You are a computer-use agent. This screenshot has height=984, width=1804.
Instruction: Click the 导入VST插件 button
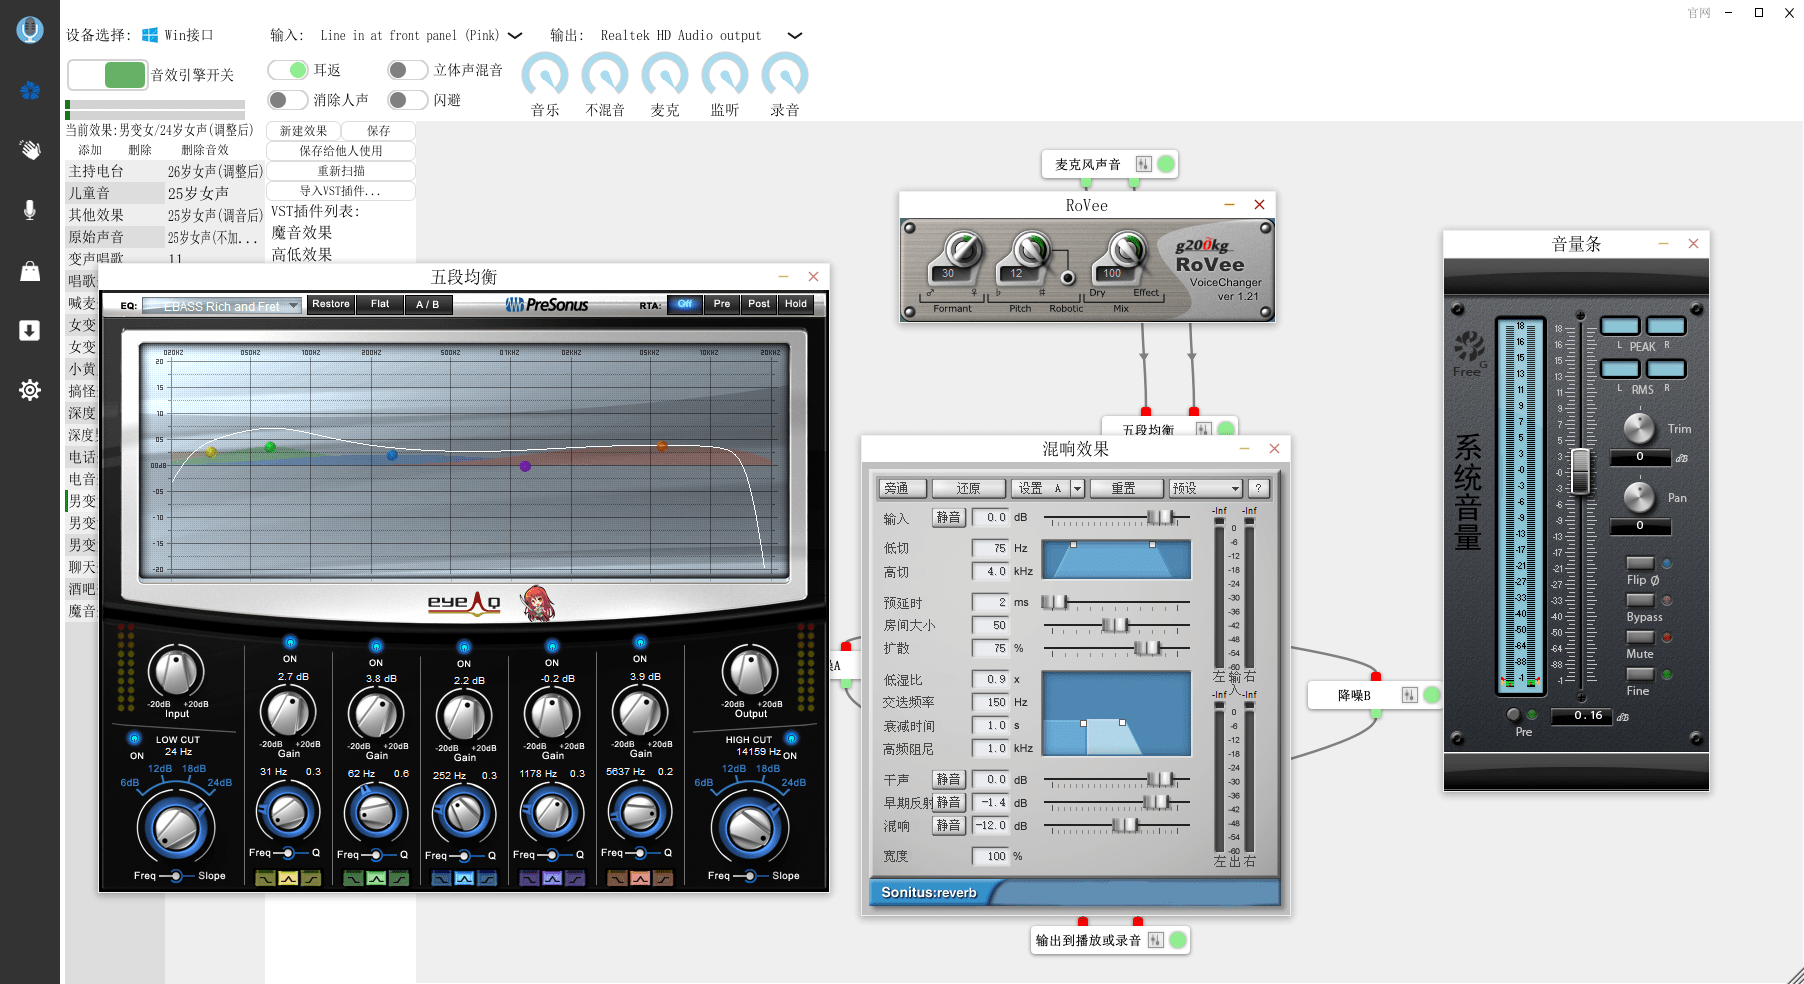[341, 191]
